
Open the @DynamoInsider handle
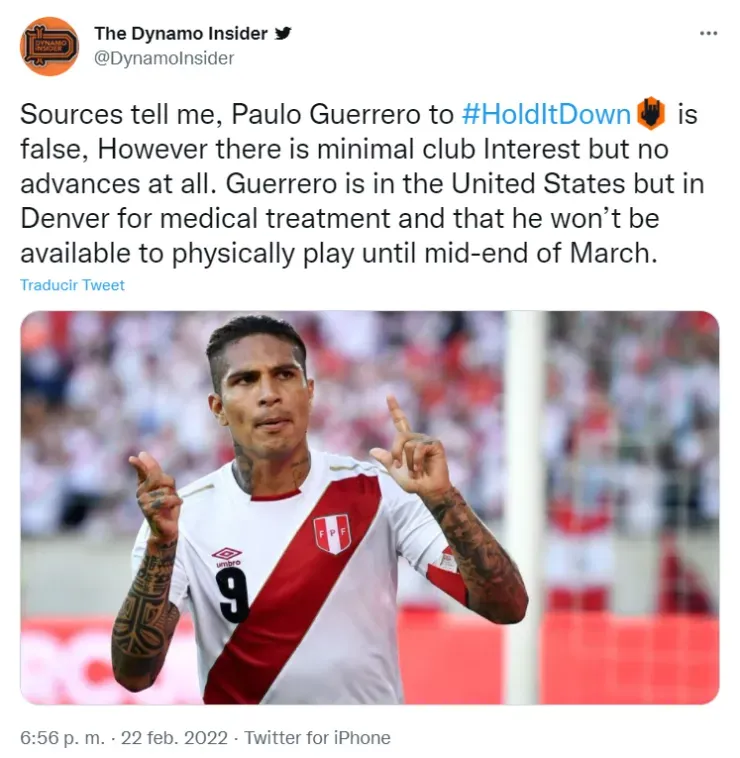click(x=164, y=58)
